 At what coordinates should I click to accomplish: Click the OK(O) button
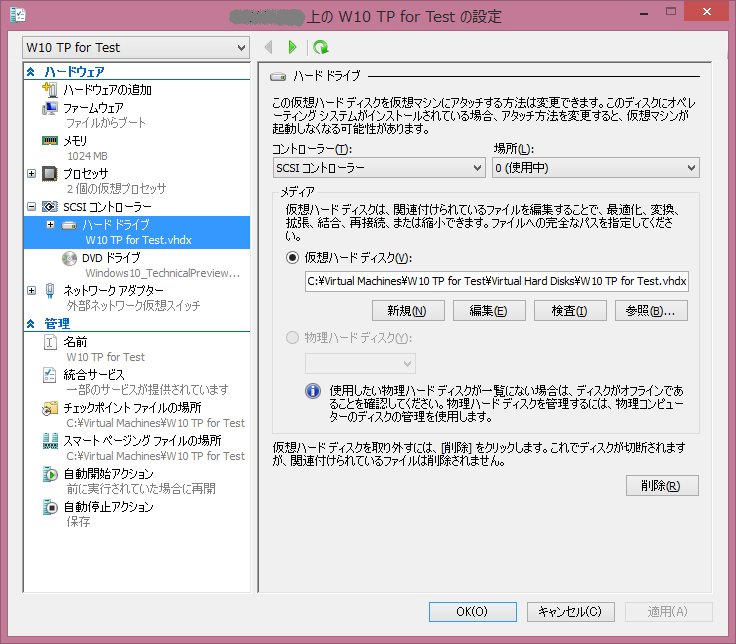point(472,612)
